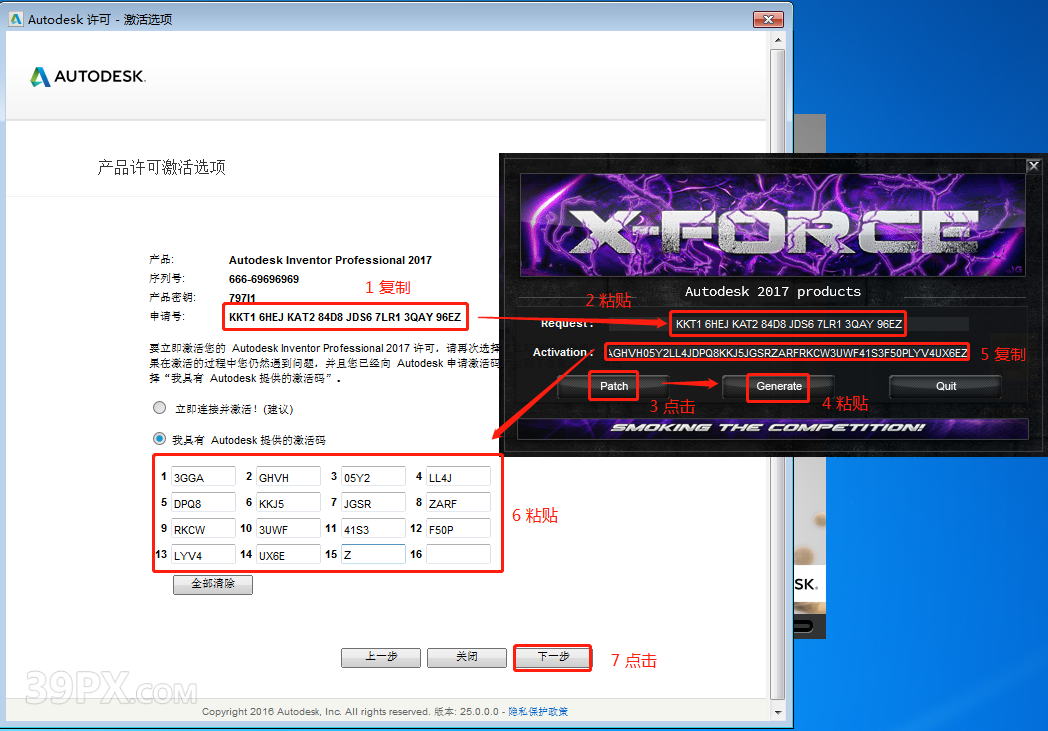Click activation code field 13 containing LYV4
This screenshot has width=1048, height=731.
pyautogui.click(x=203, y=555)
